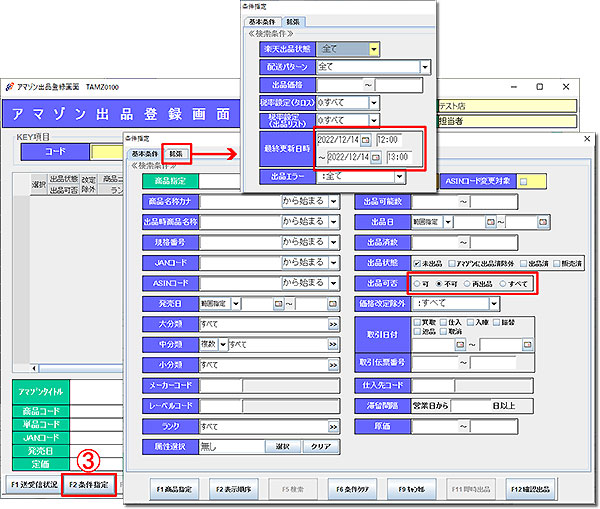Click the 小分類 browse arrow button
Viewport: 600px width, 509px height.
(332, 365)
